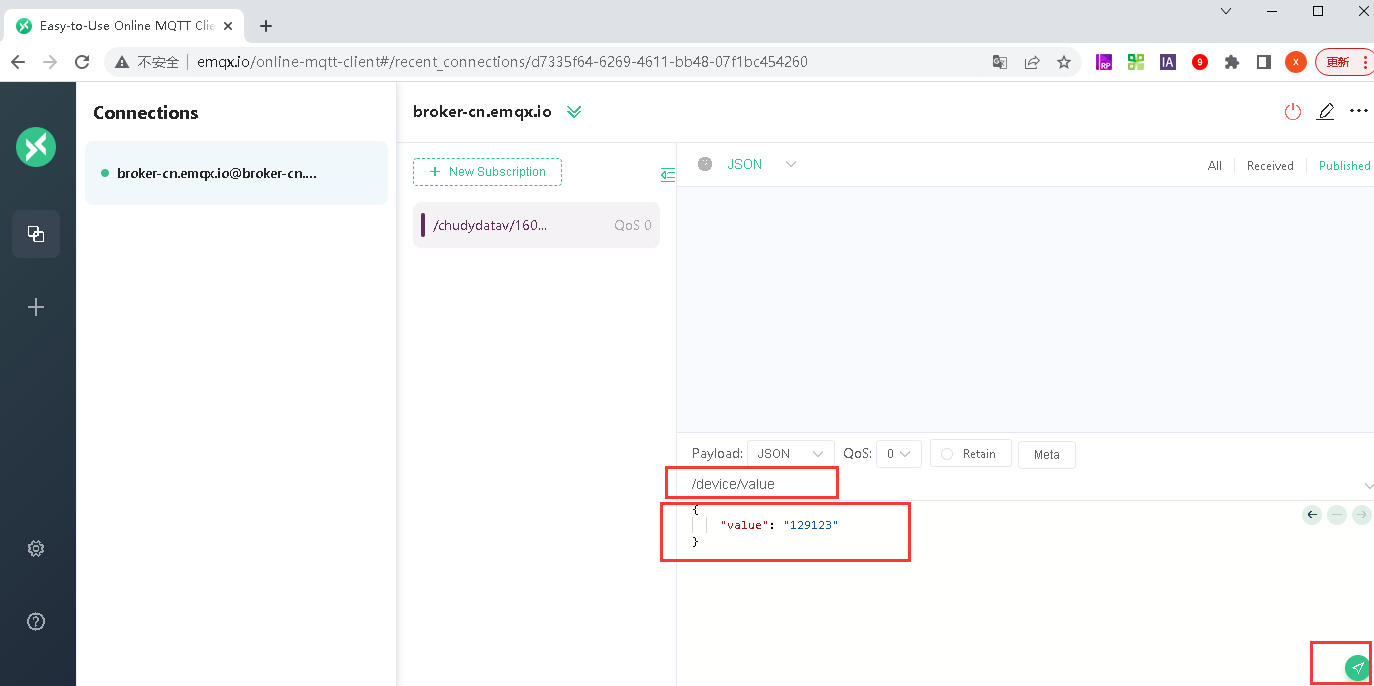Viewport: 1374px width, 686px height.
Task: Collapse the subscription list panel icon
Action: pos(668,175)
